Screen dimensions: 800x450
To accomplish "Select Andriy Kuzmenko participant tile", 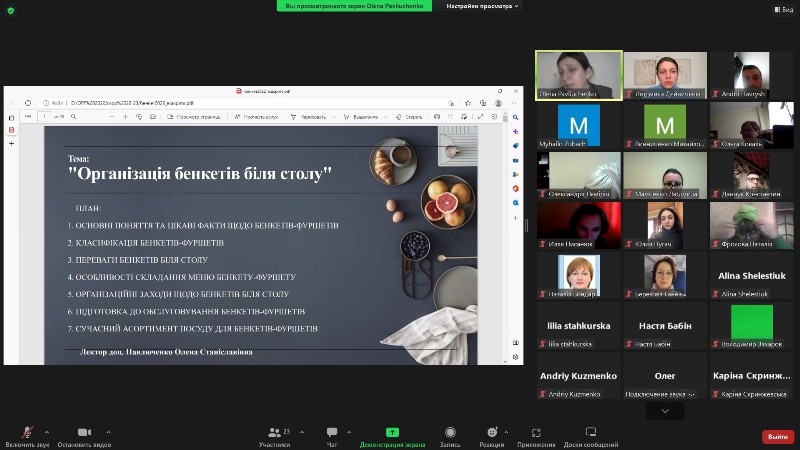I will tap(579, 376).
